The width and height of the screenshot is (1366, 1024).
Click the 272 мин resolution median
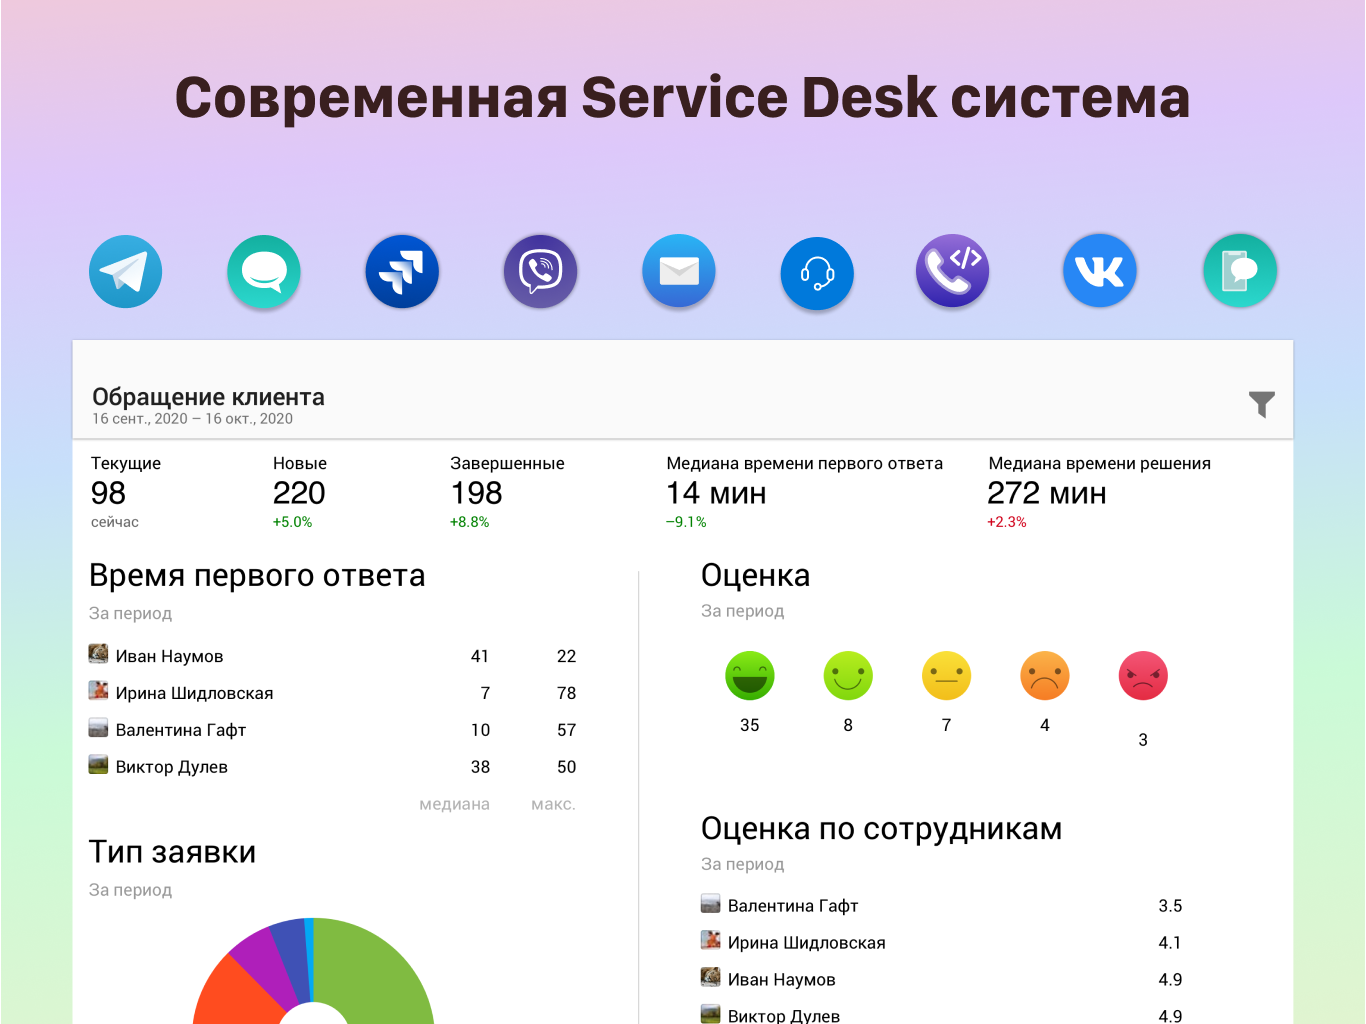[1047, 493]
